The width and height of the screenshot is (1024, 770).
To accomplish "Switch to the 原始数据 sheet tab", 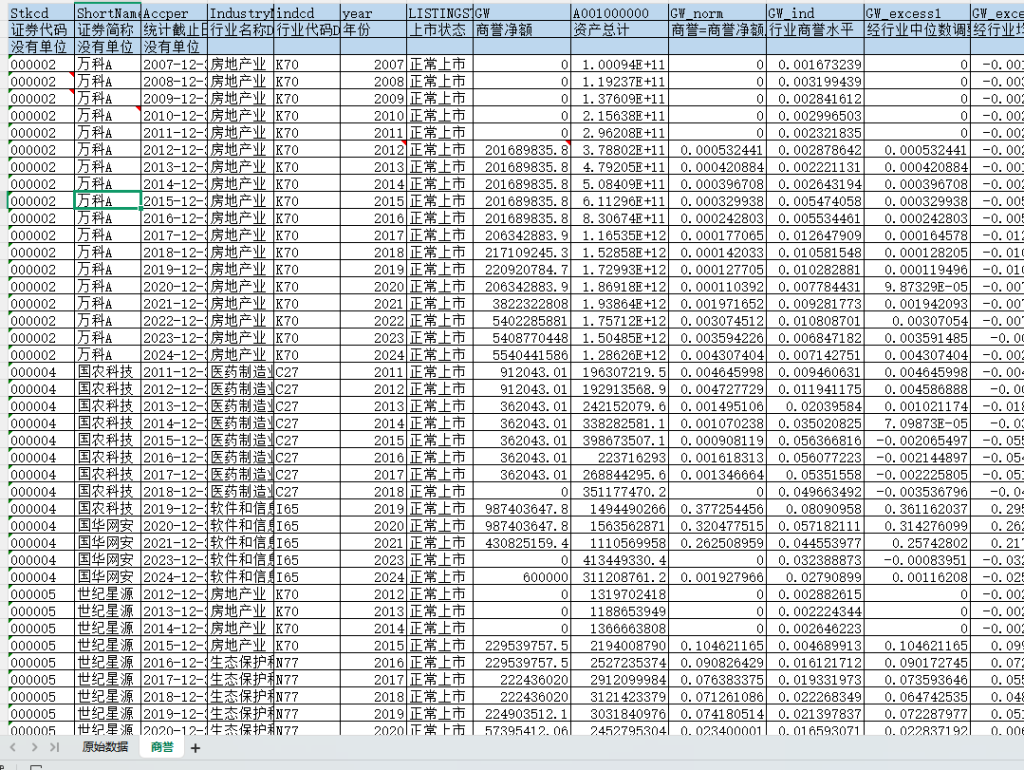I will coord(104,746).
